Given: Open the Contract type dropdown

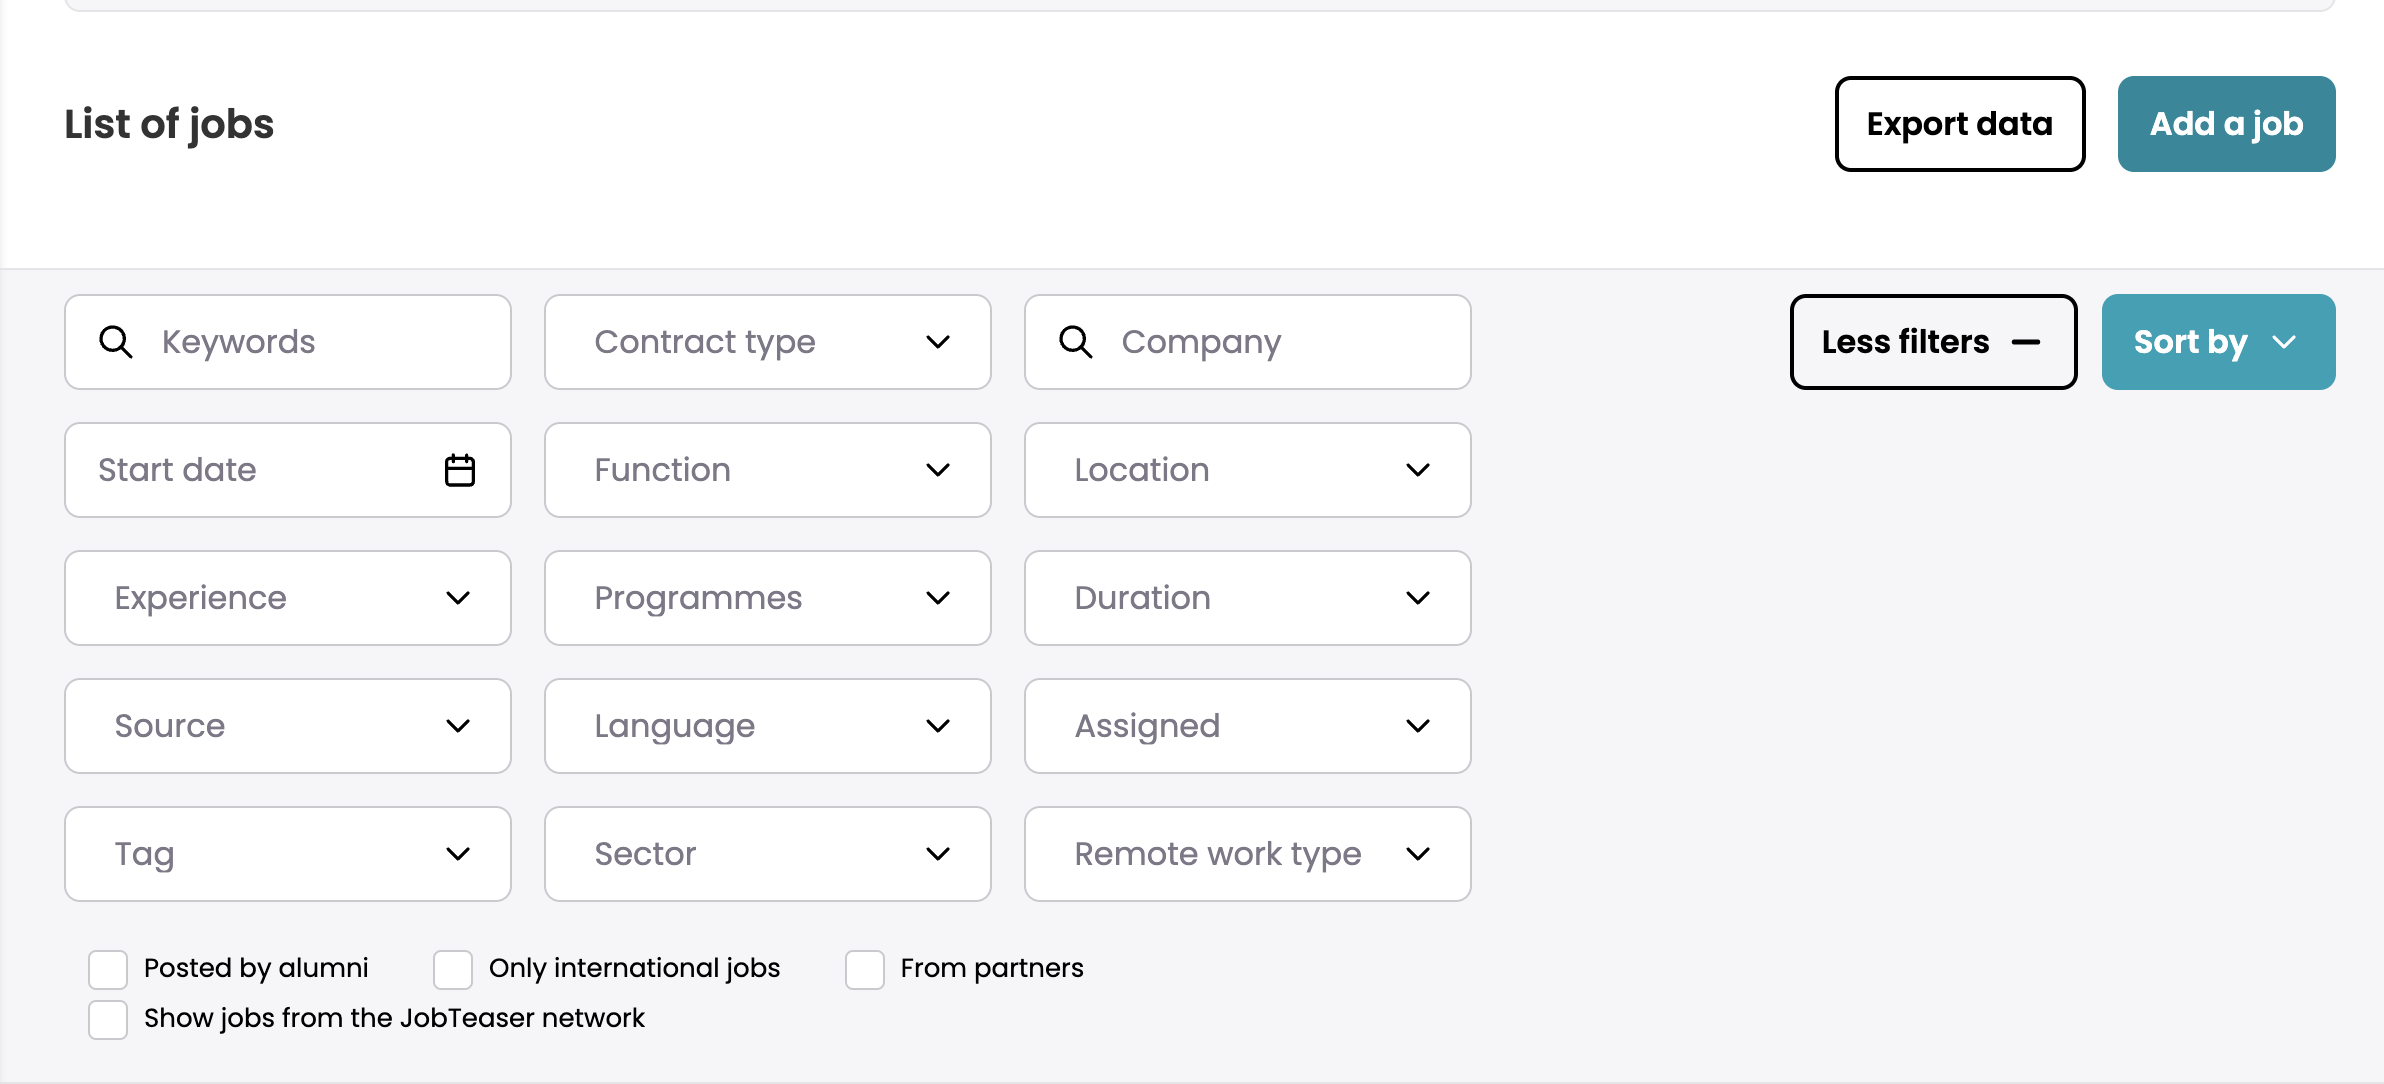Looking at the screenshot, I should click(x=767, y=342).
